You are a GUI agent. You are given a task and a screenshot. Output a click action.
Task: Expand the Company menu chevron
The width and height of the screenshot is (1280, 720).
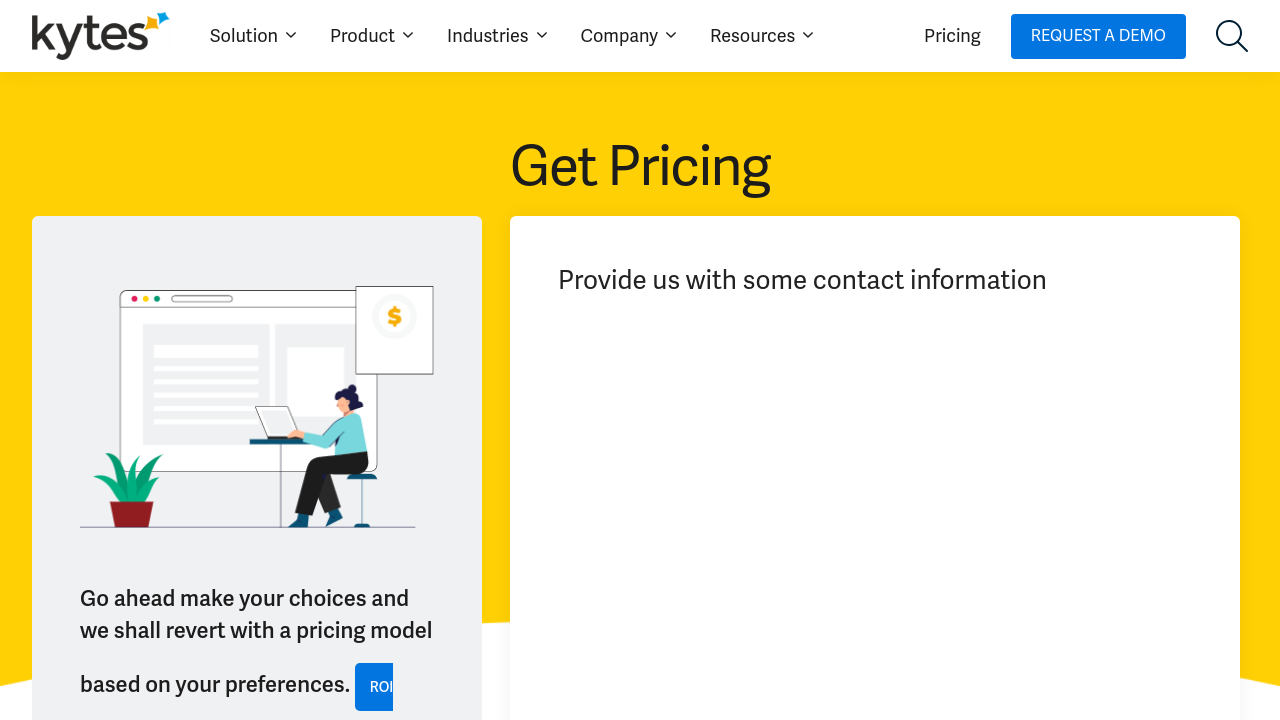pos(671,35)
